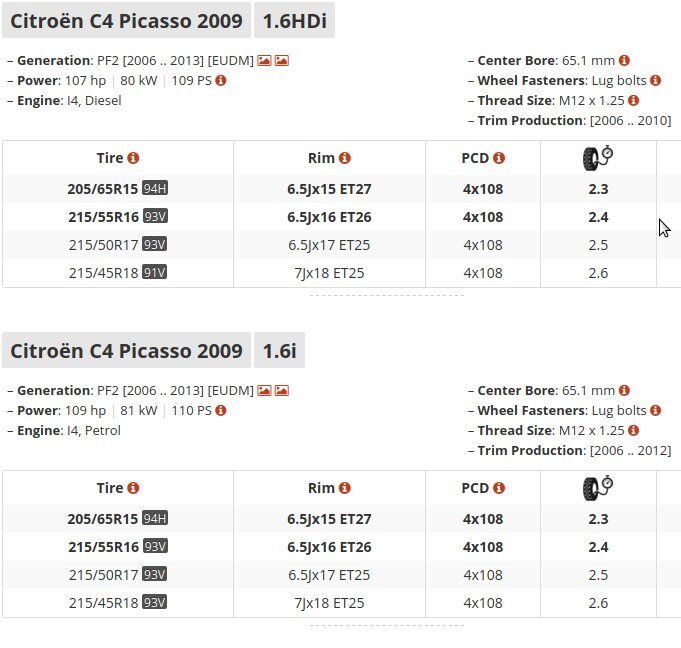Click Tire info icon in 1.6HDi table header
The width and height of the screenshot is (681, 648).
click(134, 158)
